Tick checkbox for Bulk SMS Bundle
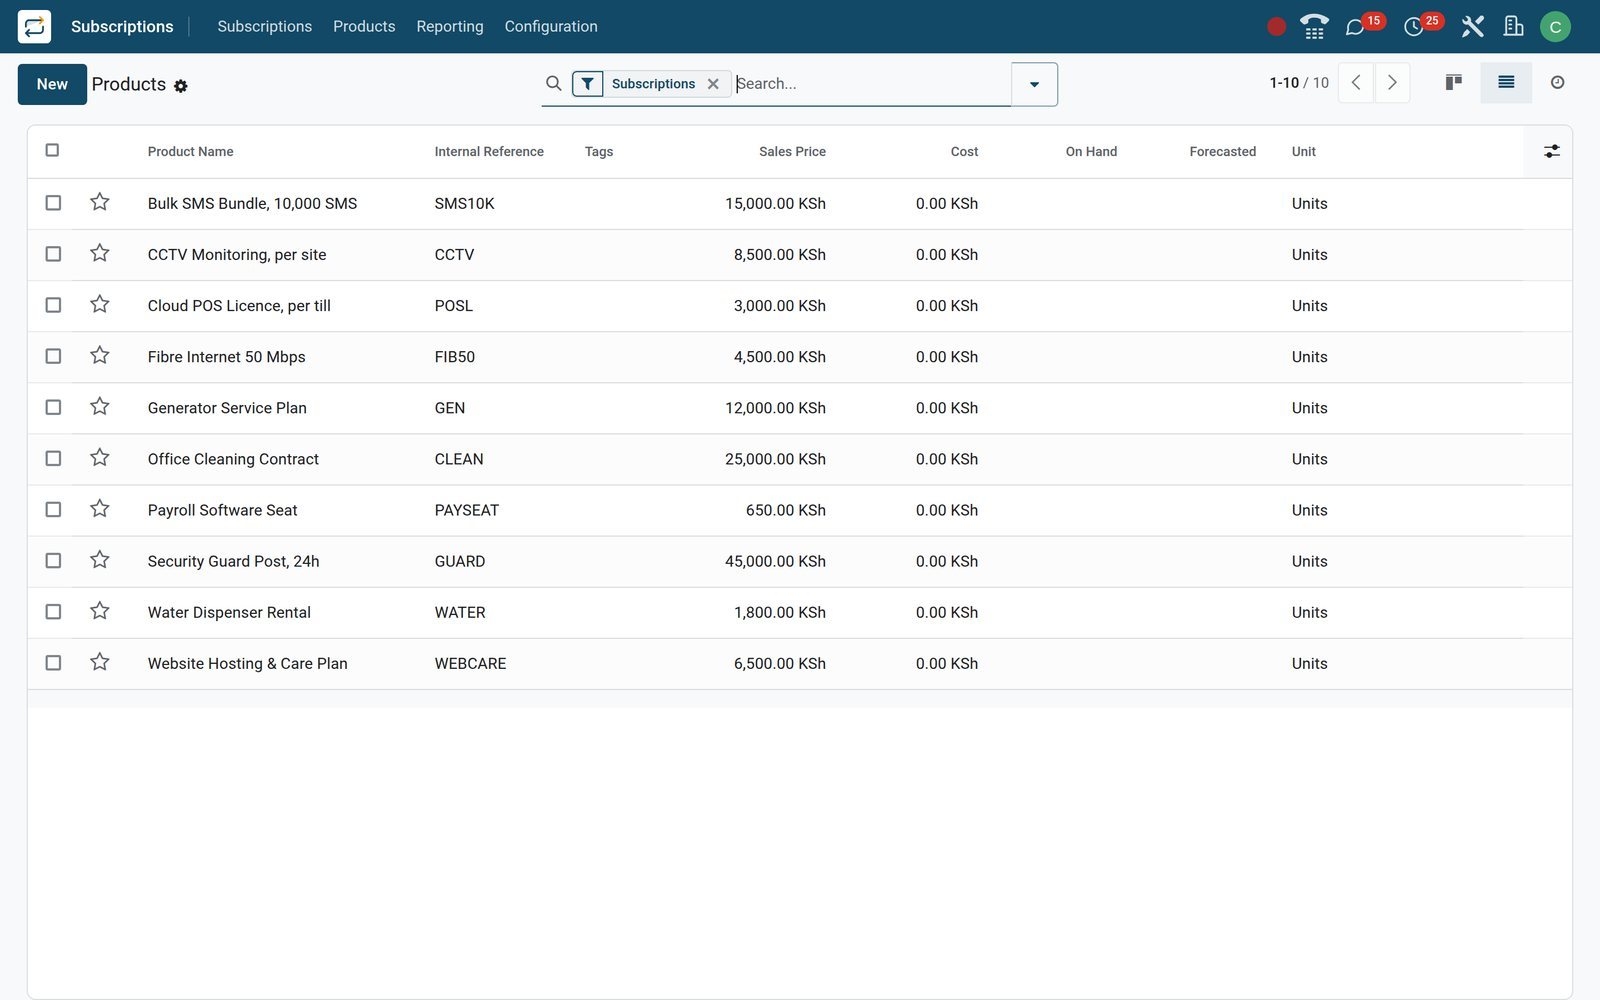 pyautogui.click(x=53, y=203)
